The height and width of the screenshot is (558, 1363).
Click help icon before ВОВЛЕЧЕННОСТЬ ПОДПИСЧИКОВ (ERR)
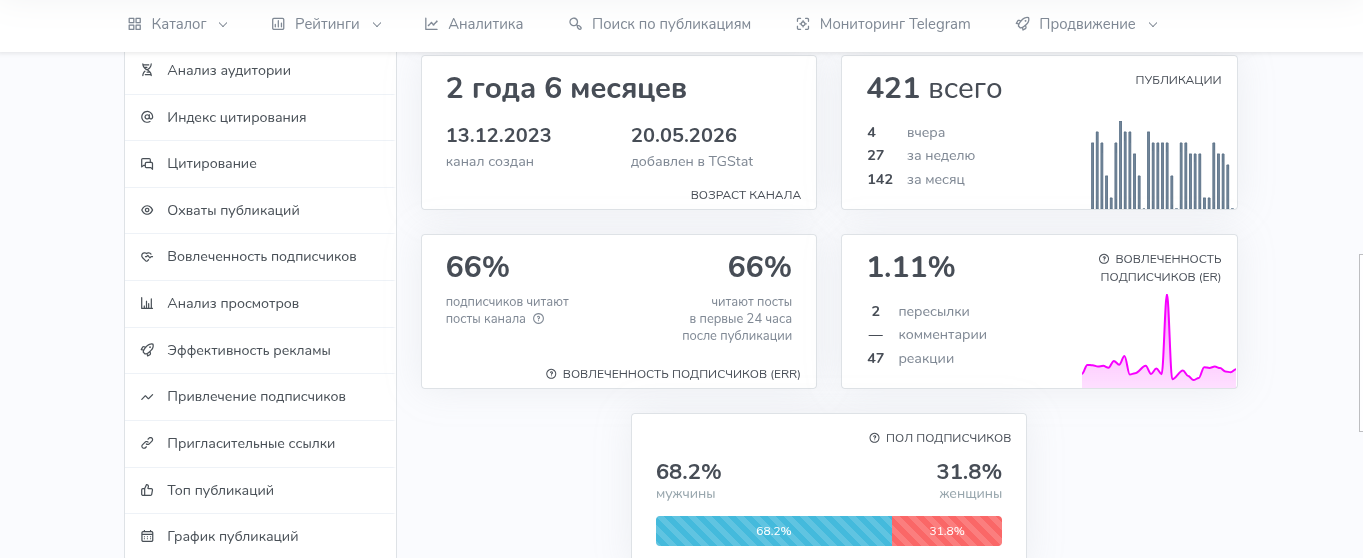pos(551,374)
